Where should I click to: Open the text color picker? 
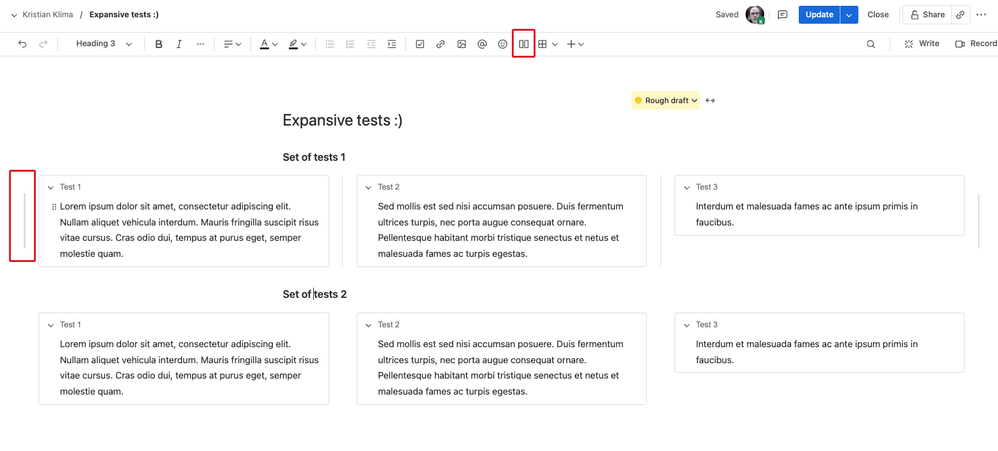(x=269, y=44)
